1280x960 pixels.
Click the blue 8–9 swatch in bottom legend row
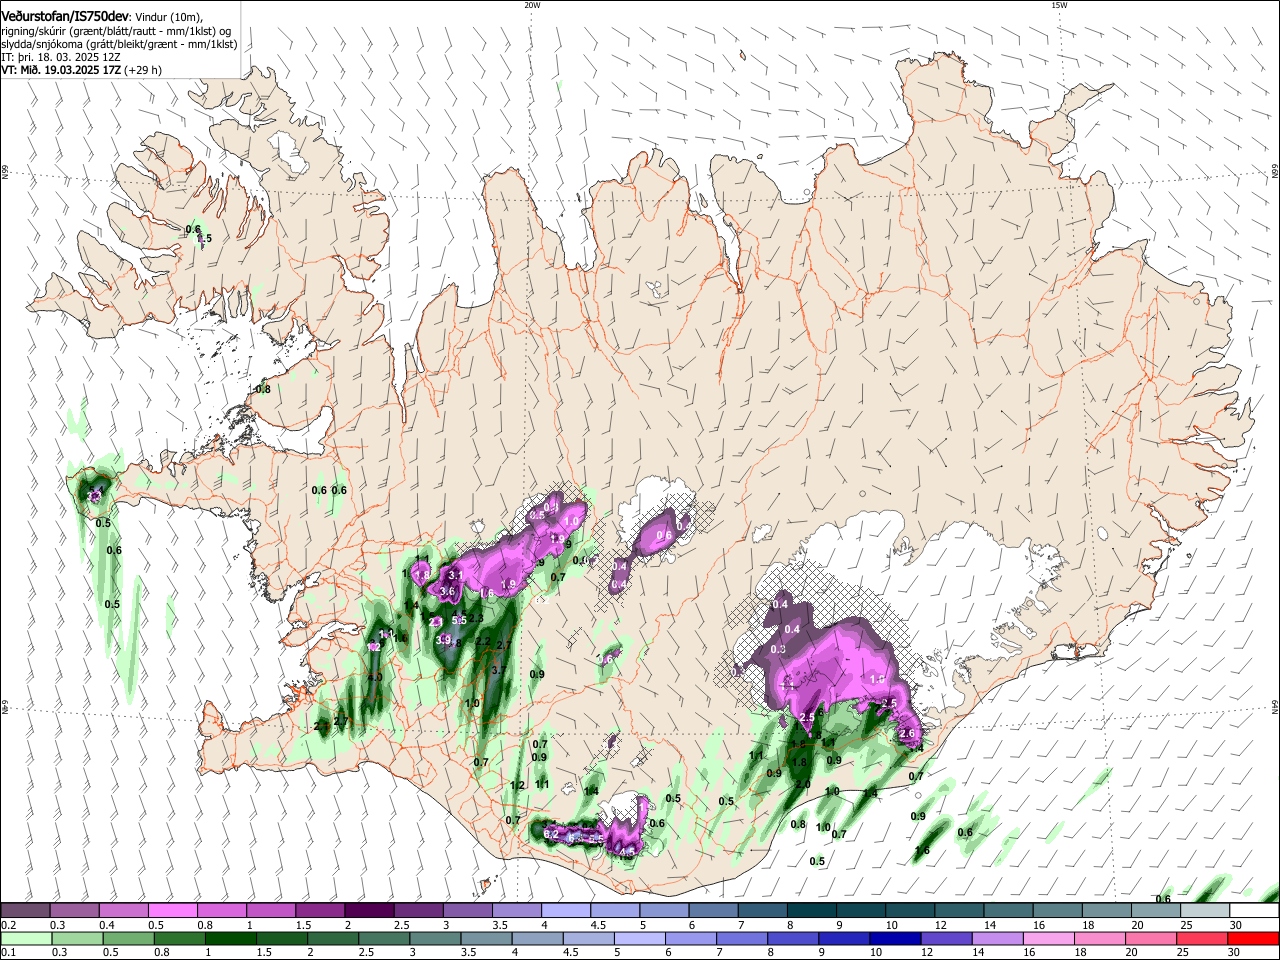tap(793, 939)
